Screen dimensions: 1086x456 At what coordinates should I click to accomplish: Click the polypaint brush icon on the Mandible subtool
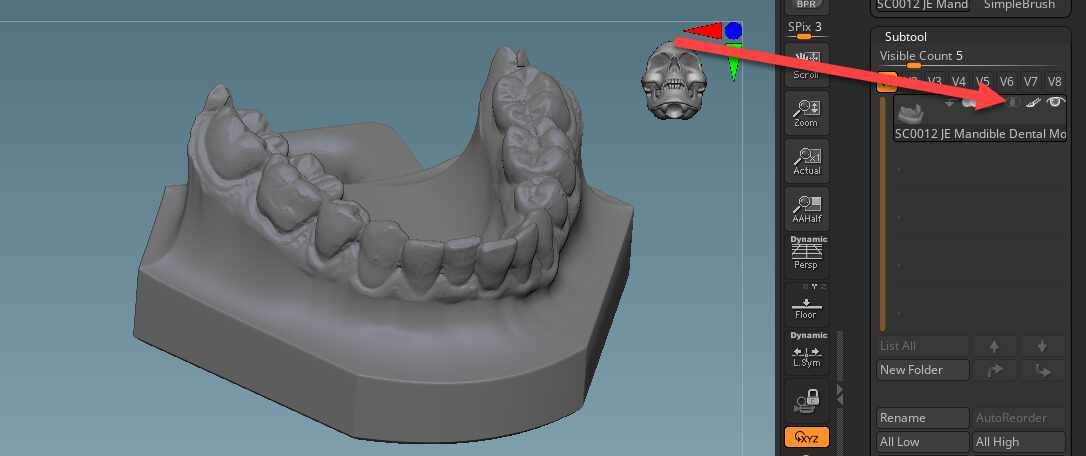click(x=1033, y=102)
